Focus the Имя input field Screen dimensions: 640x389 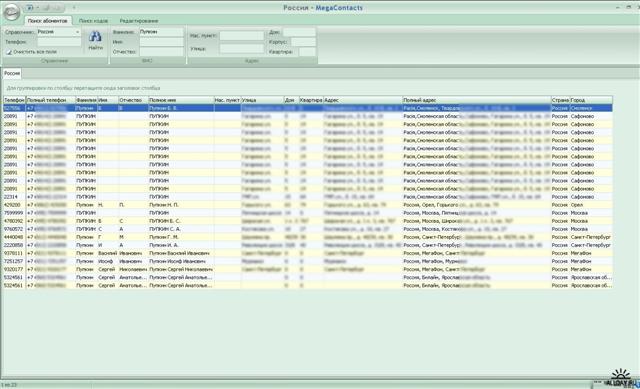pos(161,42)
